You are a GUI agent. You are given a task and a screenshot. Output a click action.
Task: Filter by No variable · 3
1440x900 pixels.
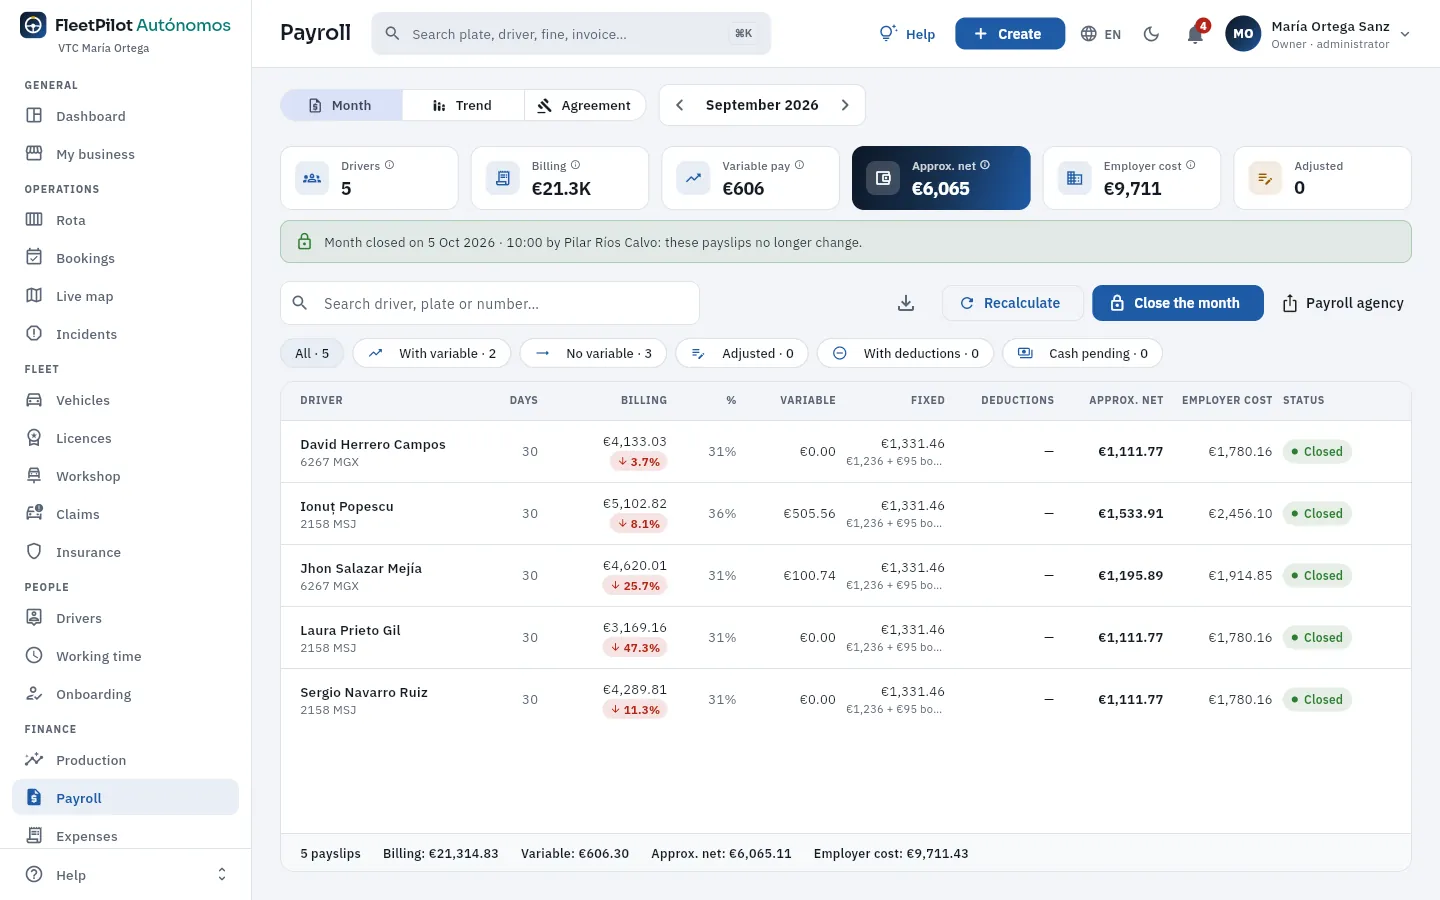(593, 353)
